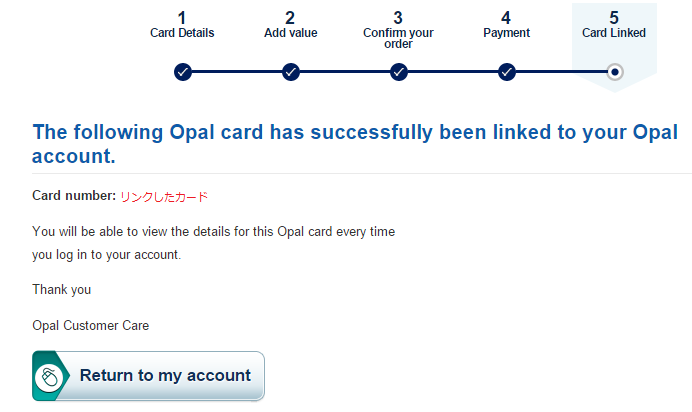Select the Payment step checkmark circle
692x412 pixels.
[x=507, y=72]
